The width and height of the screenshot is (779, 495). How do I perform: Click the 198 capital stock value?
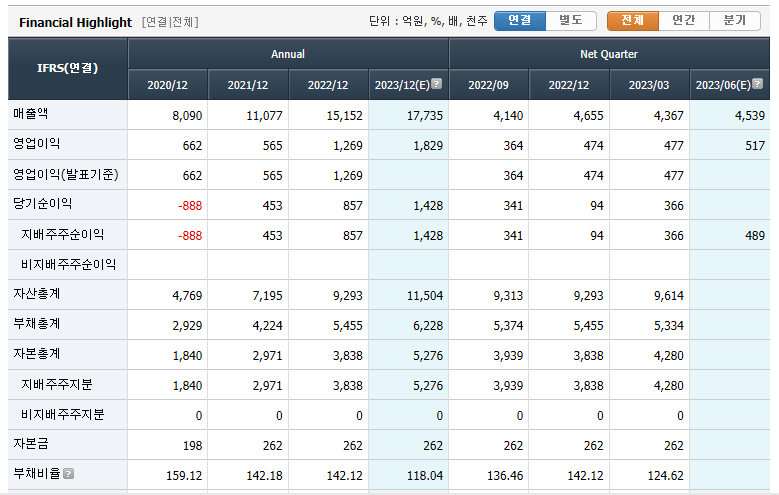pos(192,446)
